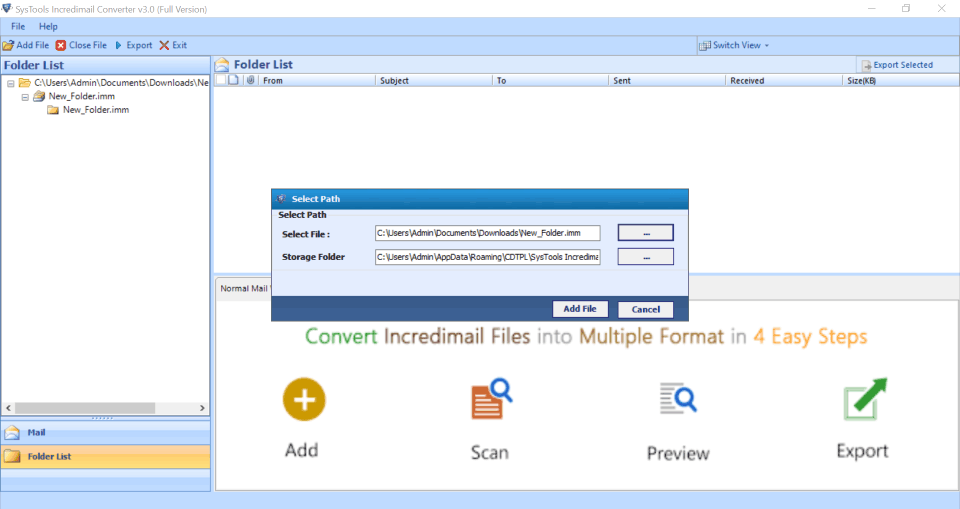Image resolution: width=960 pixels, height=509 pixels.
Task: Click left arrow of horizontal scrollbar
Action: [x=8, y=408]
